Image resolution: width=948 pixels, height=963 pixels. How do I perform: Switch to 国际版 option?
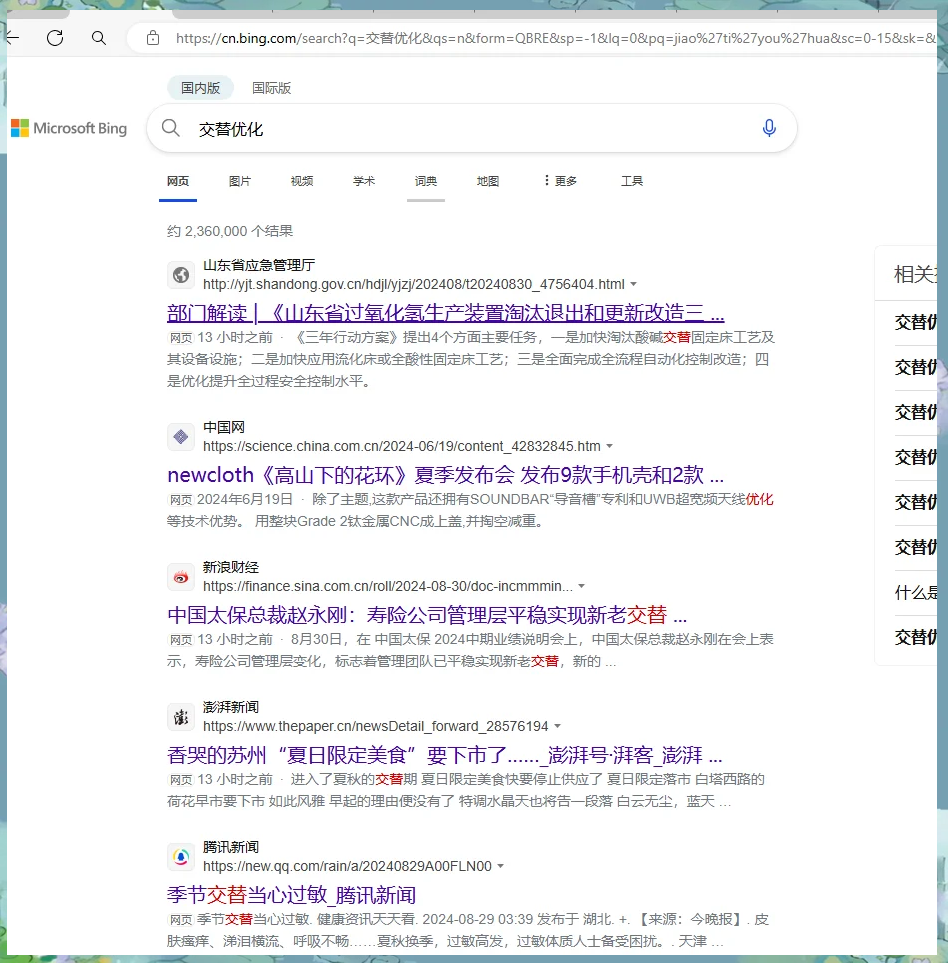(x=271, y=88)
